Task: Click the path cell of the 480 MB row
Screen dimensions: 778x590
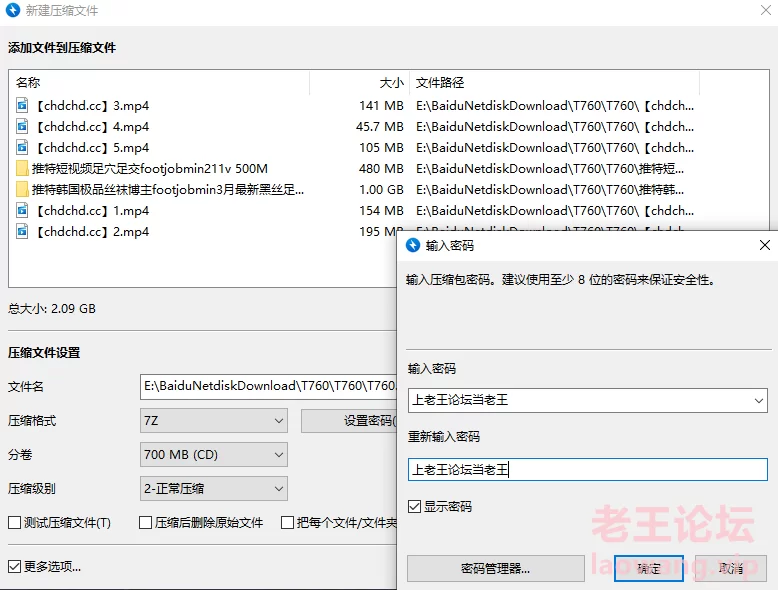Action: coord(550,169)
